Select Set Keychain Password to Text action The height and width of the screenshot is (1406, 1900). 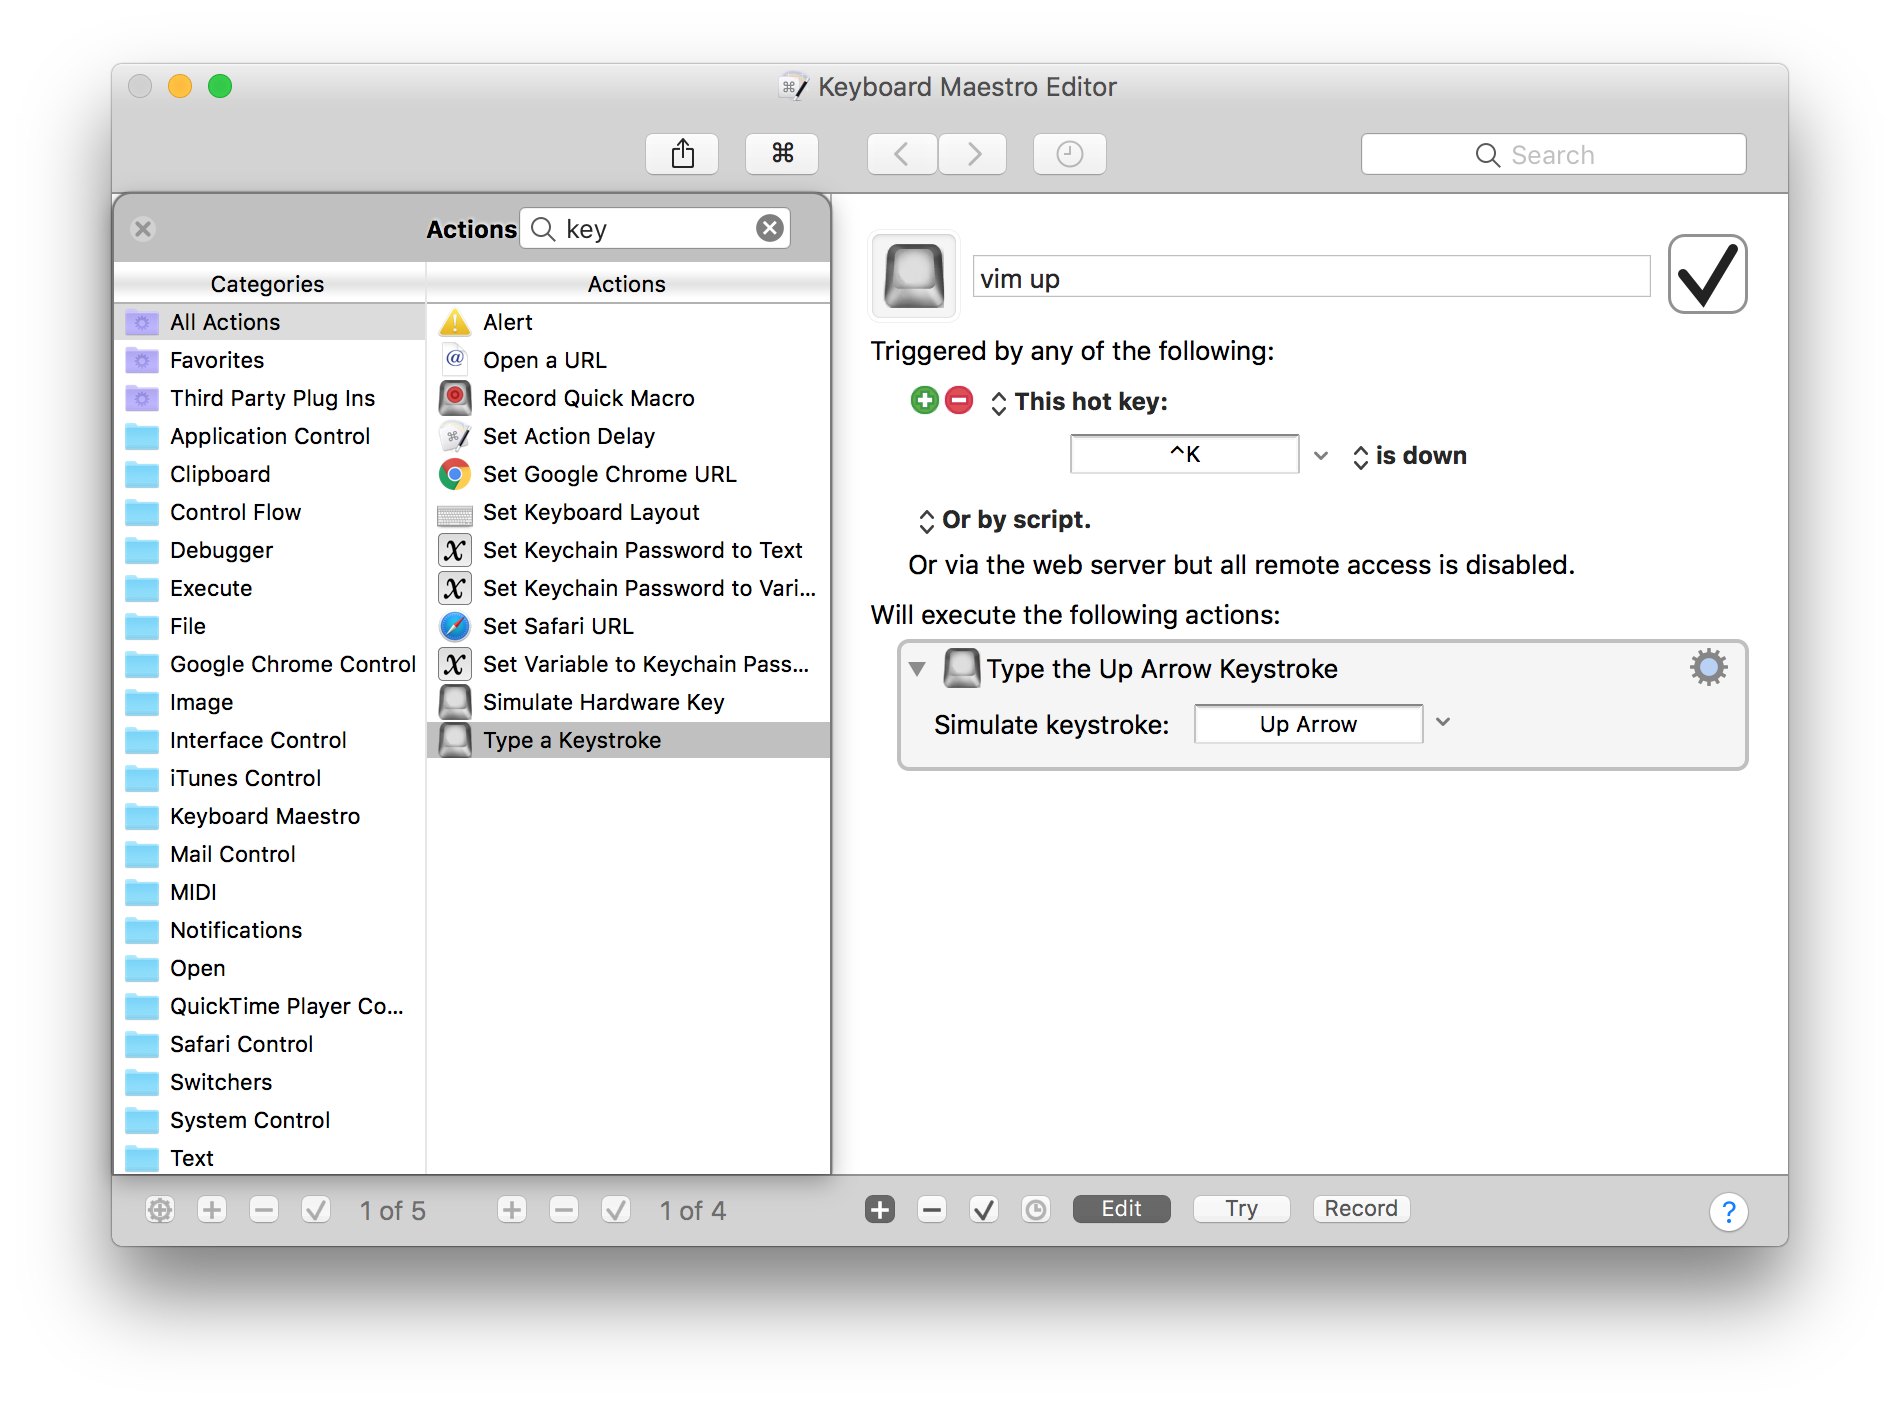[x=628, y=550]
